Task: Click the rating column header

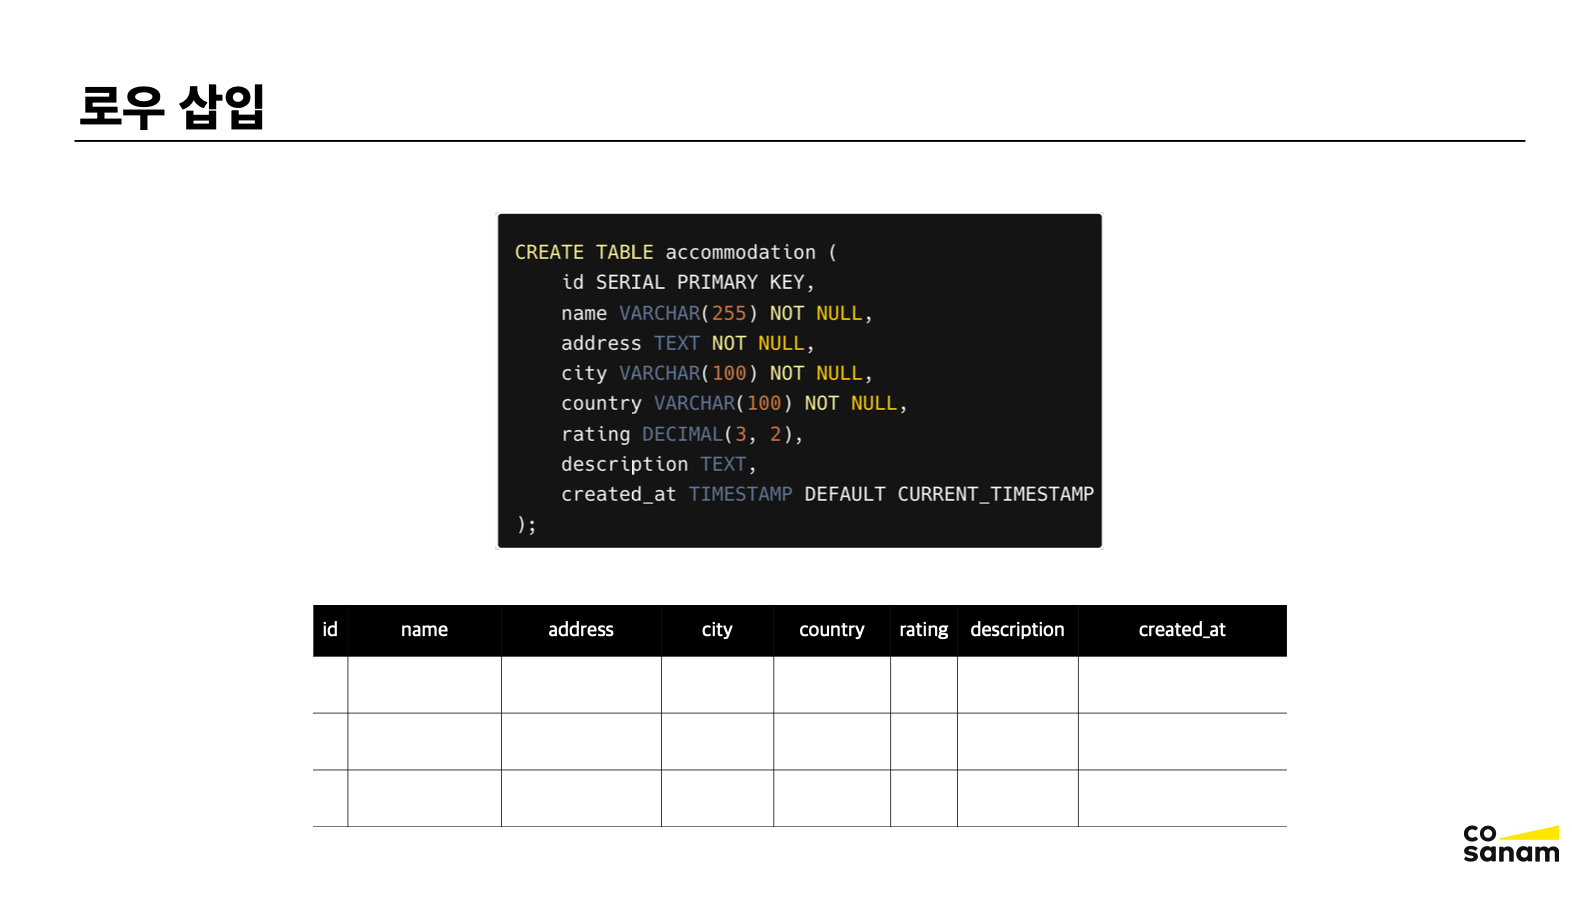Action: 923,630
